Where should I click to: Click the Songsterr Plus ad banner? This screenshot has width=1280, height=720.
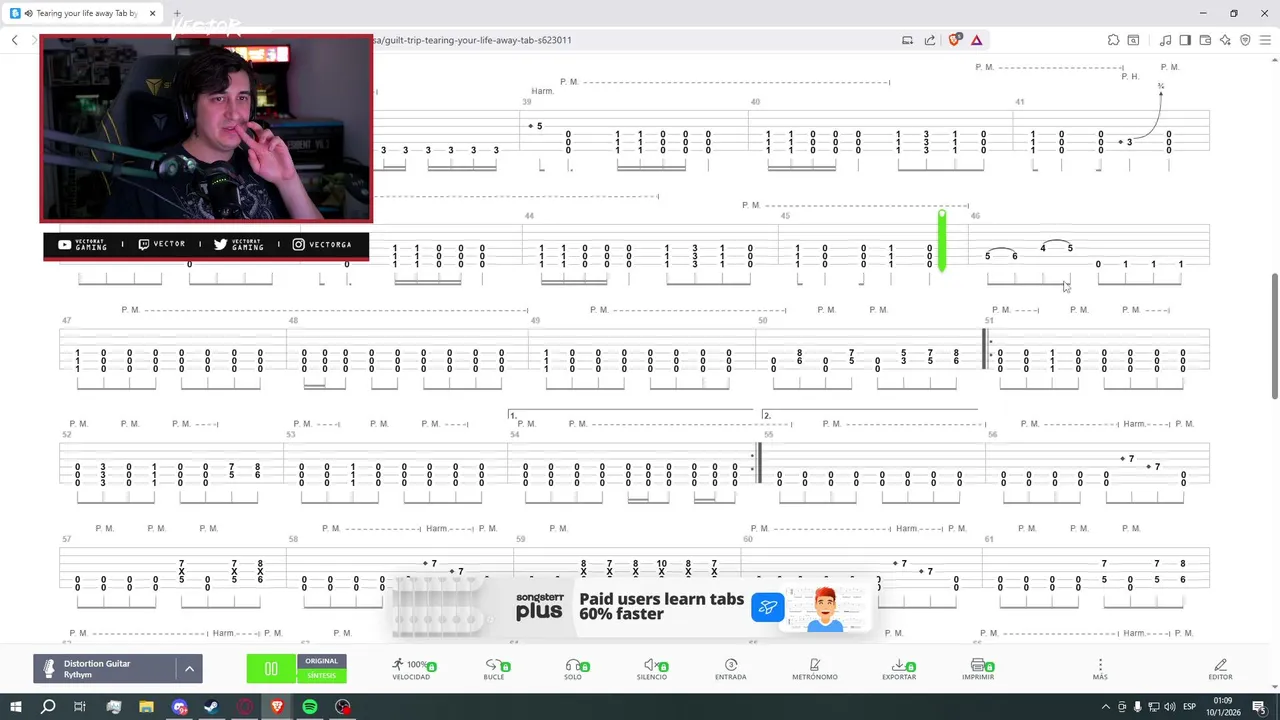coord(633,606)
